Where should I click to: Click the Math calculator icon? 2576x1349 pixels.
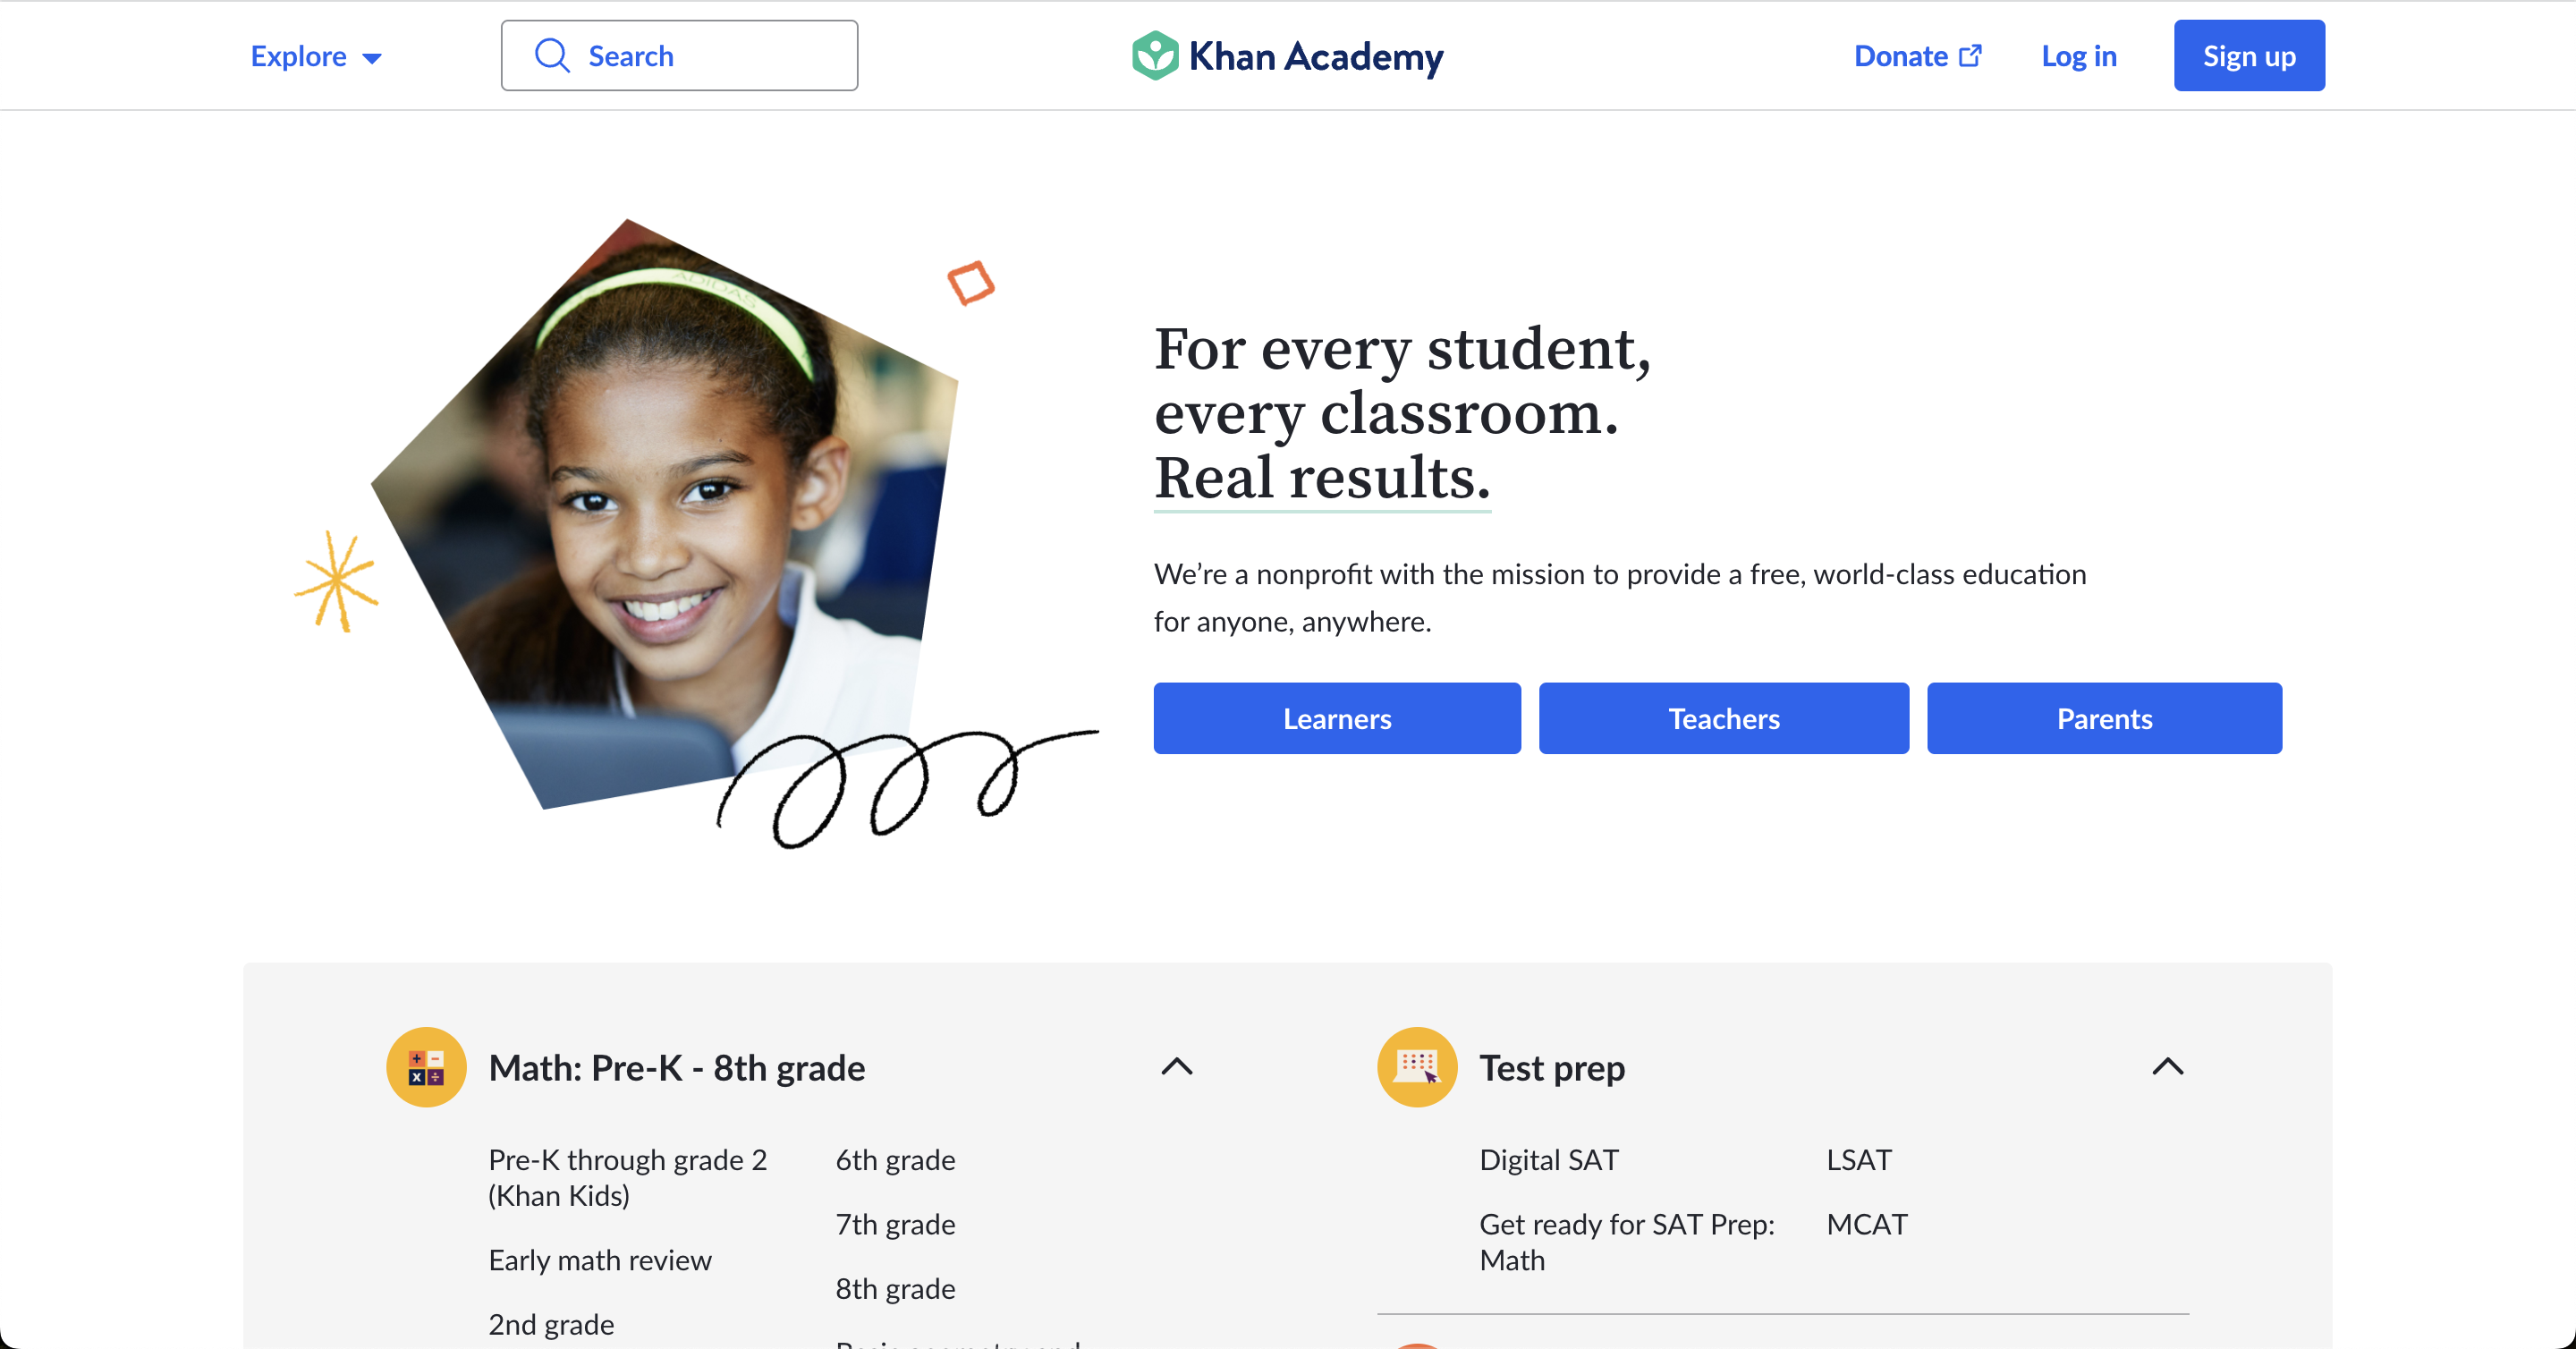[426, 1067]
